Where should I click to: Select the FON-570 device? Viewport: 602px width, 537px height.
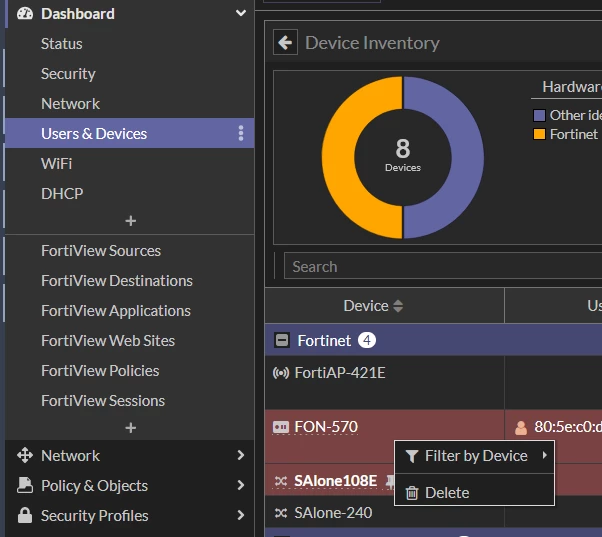click(x=326, y=426)
